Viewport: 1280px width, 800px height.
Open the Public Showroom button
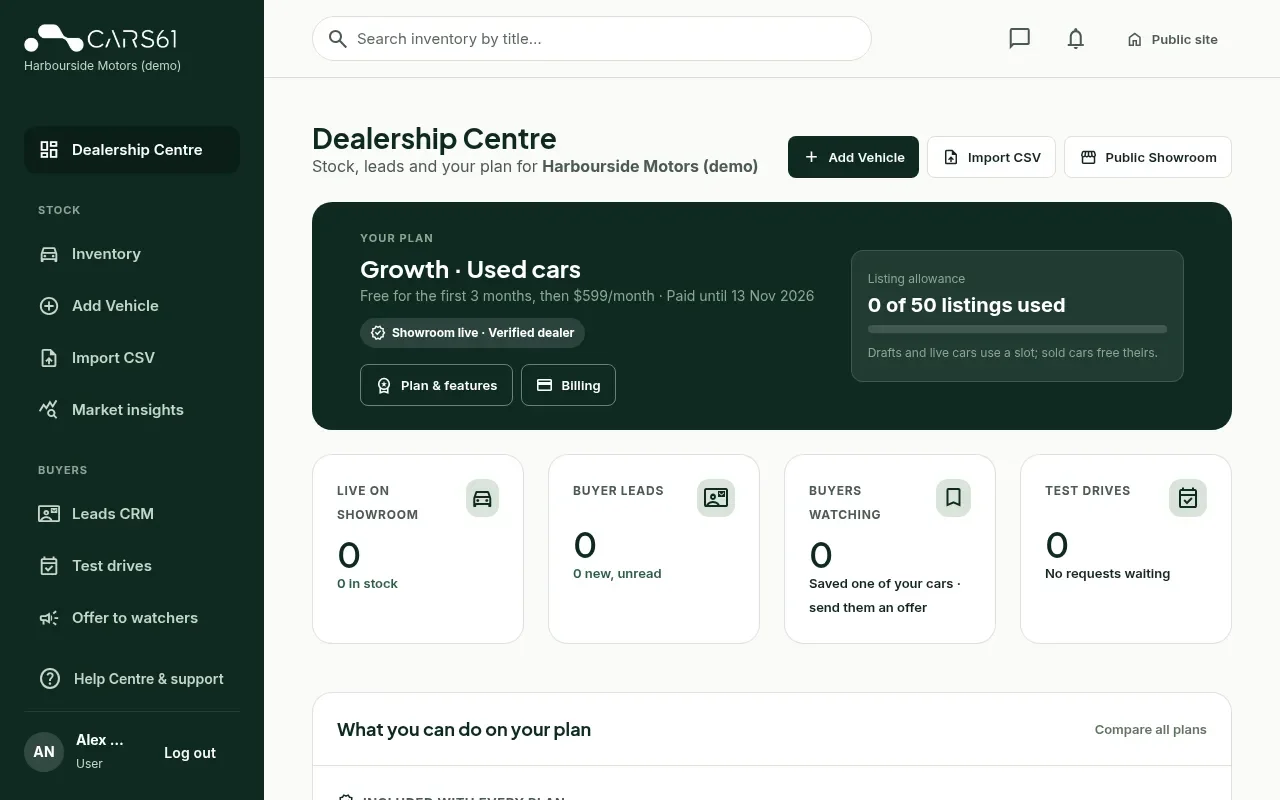1148,157
